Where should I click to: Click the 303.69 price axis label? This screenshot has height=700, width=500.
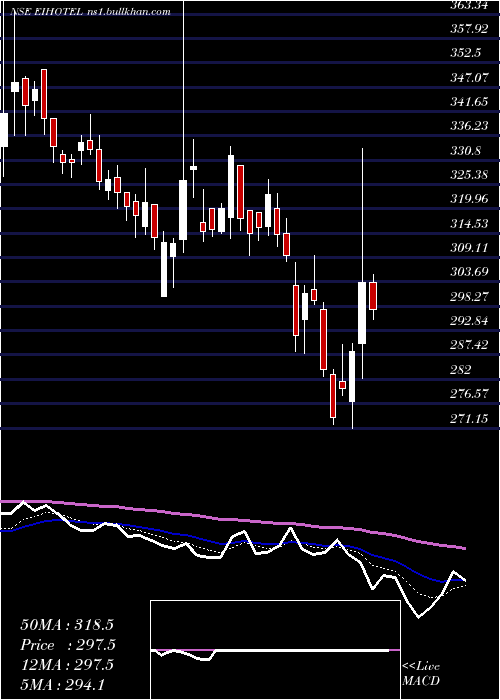coord(469,272)
